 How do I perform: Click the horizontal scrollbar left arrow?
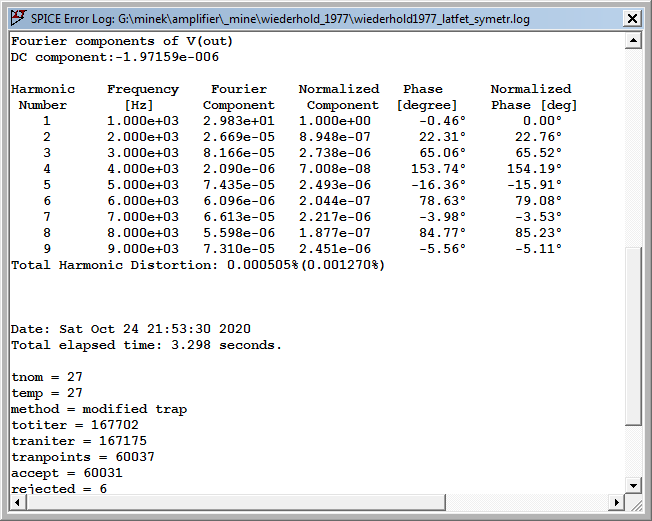tap(17, 502)
